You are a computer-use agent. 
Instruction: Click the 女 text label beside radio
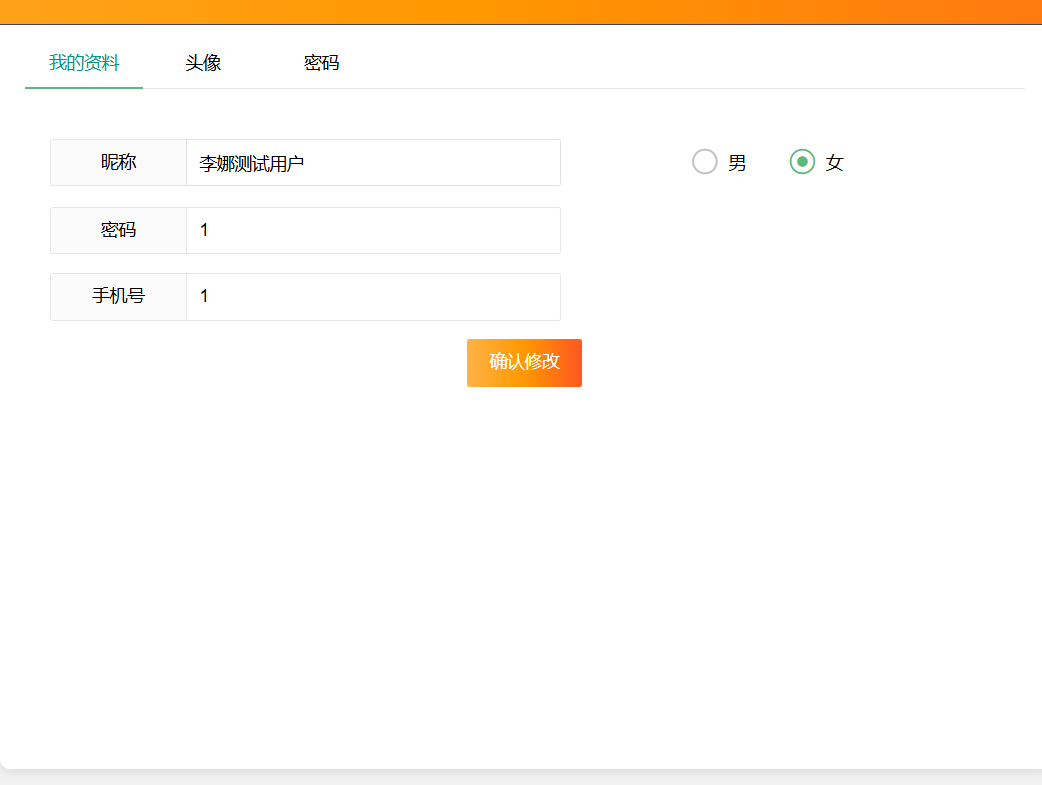point(835,163)
